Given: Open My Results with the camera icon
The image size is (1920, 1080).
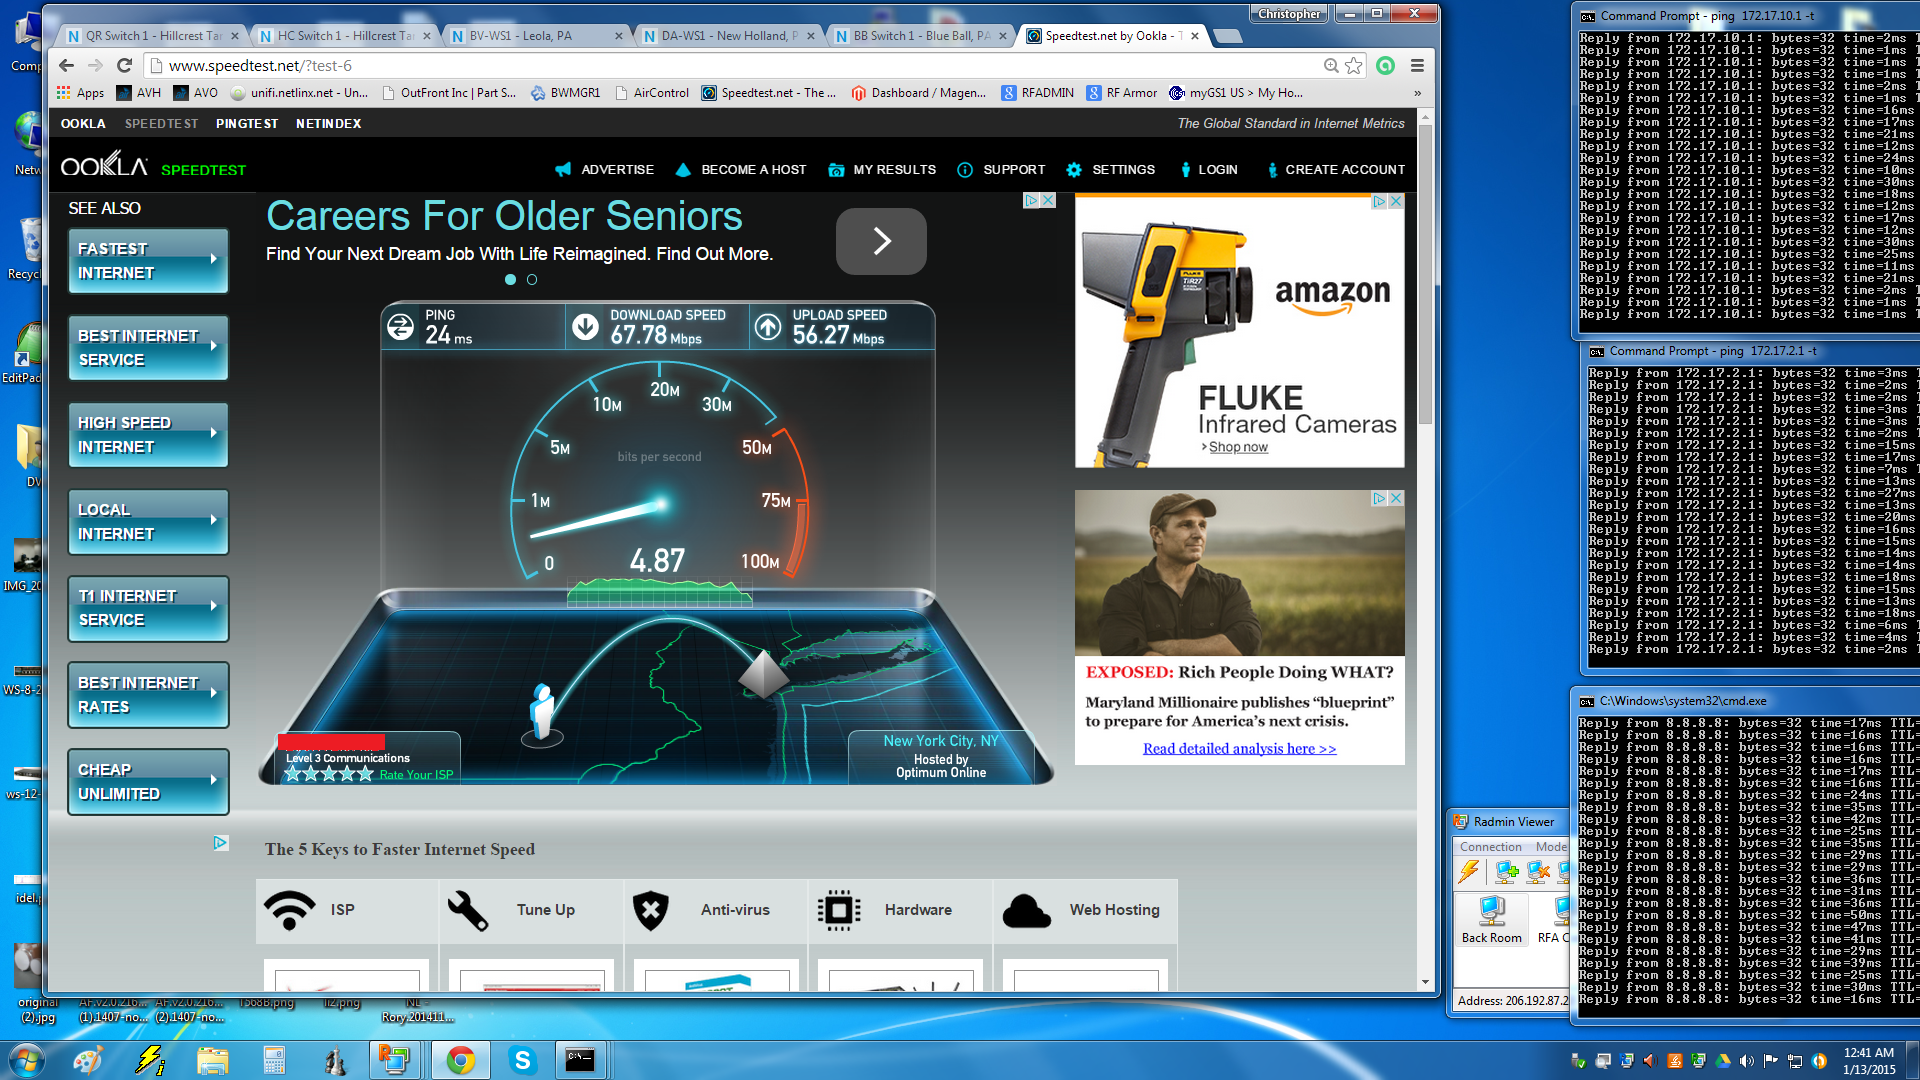Looking at the screenshot, I should [882, 170].
